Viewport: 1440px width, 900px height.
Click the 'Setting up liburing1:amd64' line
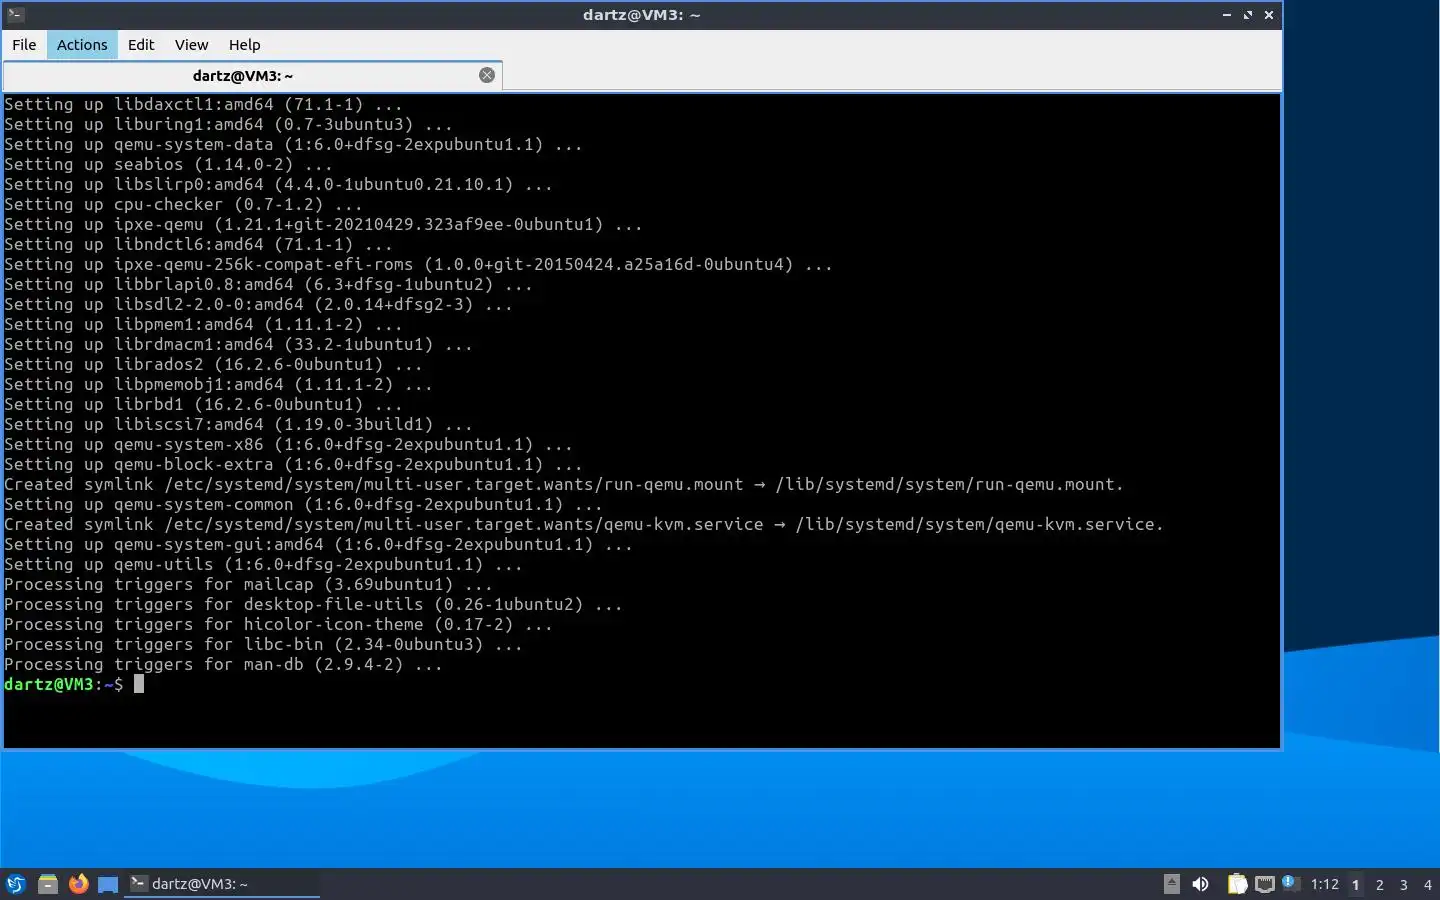pyautogui.click(x=229, y=124)
